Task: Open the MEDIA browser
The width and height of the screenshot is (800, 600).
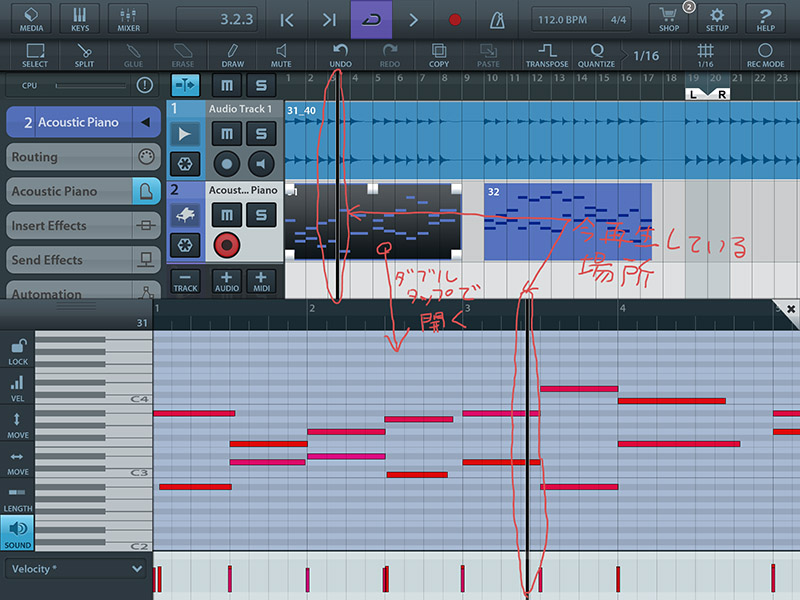Action: click(31, 19)
